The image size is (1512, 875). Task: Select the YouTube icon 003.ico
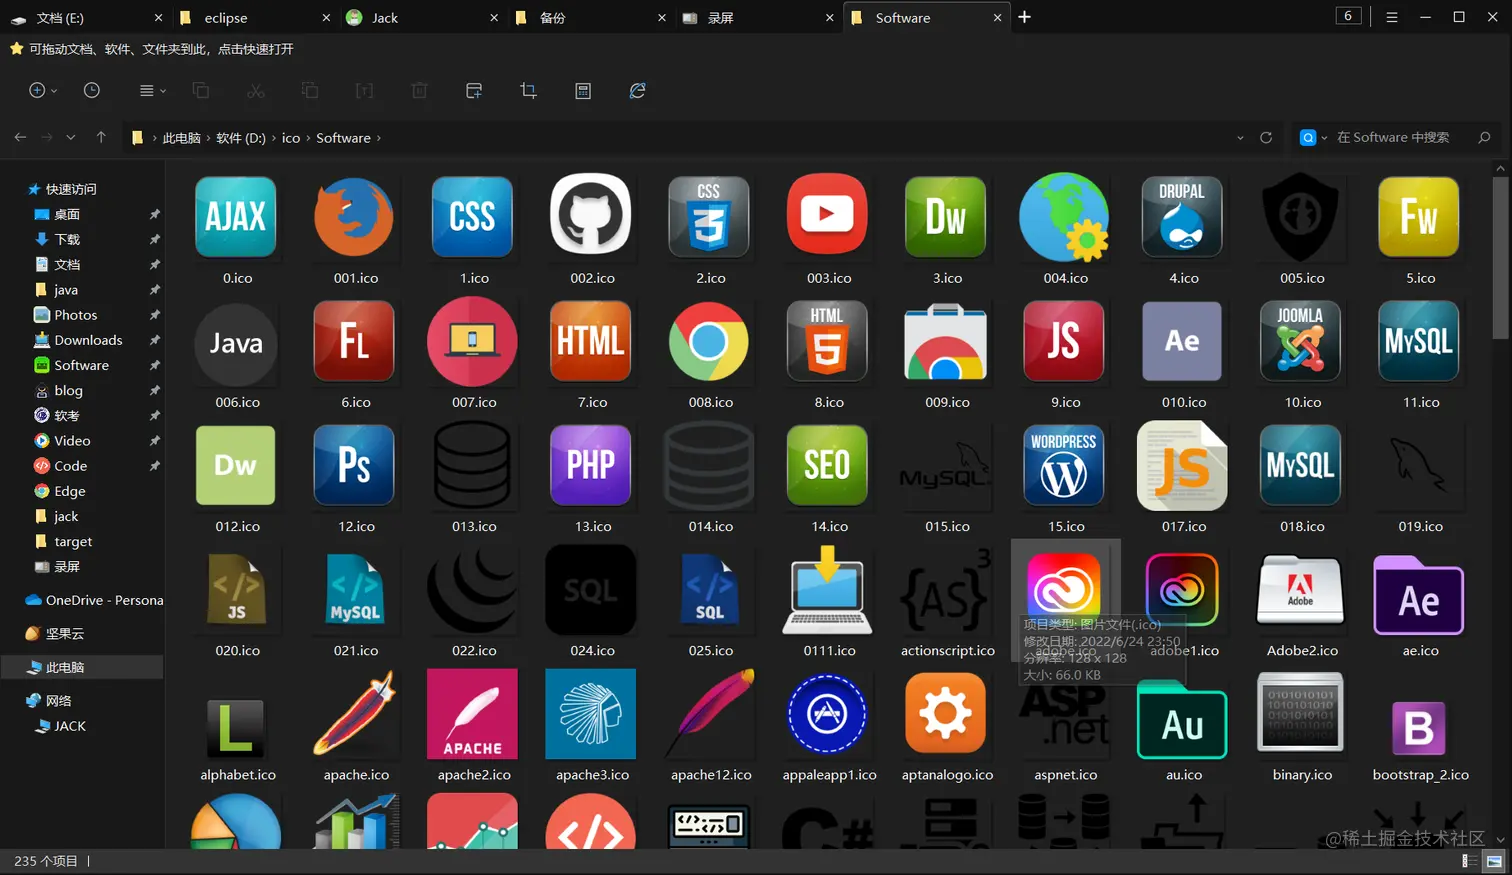[x=827, y=216]
